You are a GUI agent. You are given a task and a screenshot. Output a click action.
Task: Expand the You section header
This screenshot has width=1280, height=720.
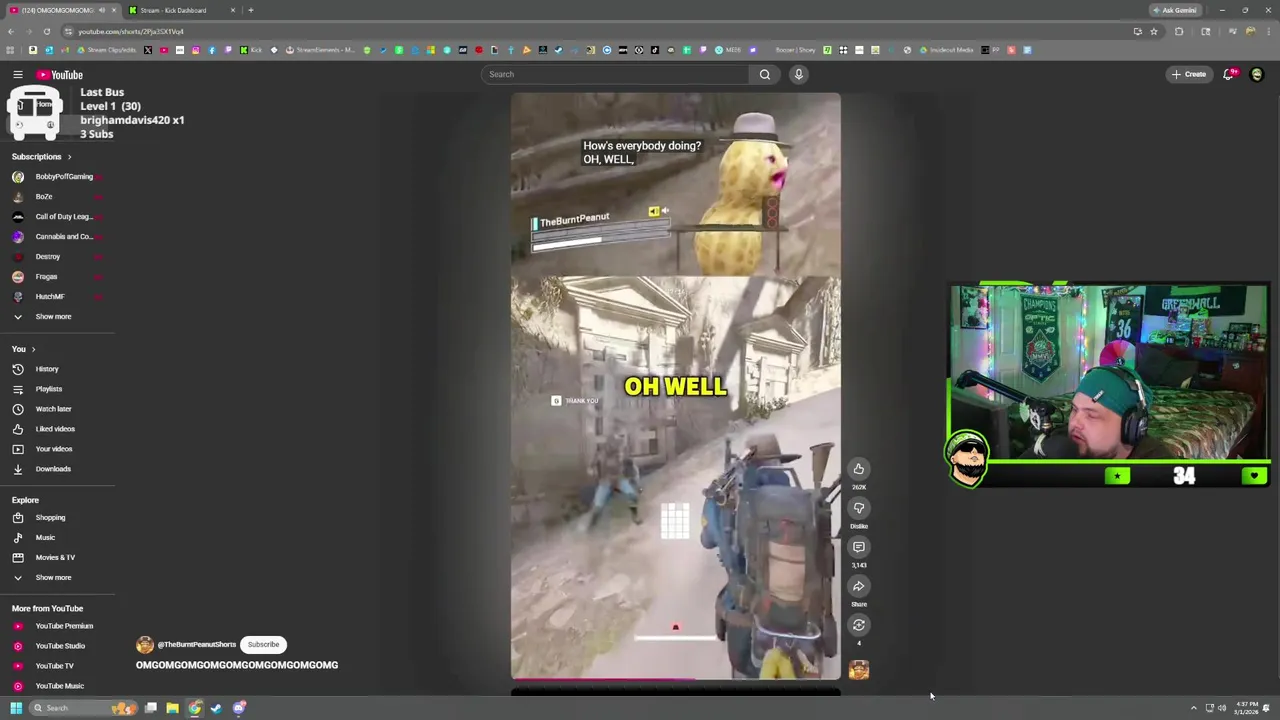click(24, 349)
